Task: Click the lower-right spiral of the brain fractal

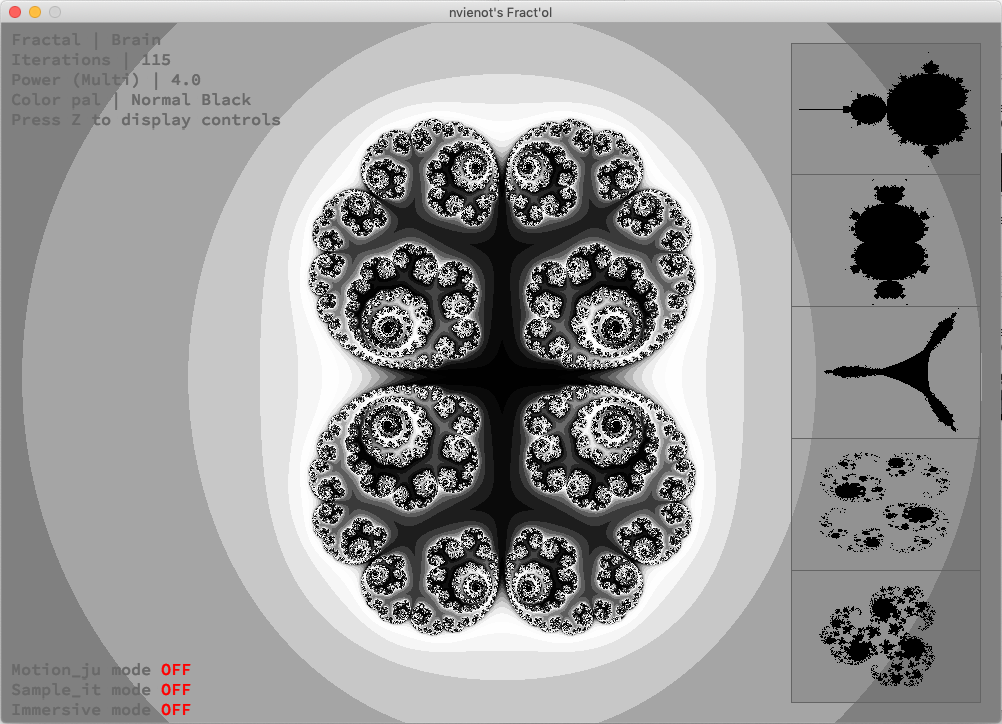Action: (615, 425)
